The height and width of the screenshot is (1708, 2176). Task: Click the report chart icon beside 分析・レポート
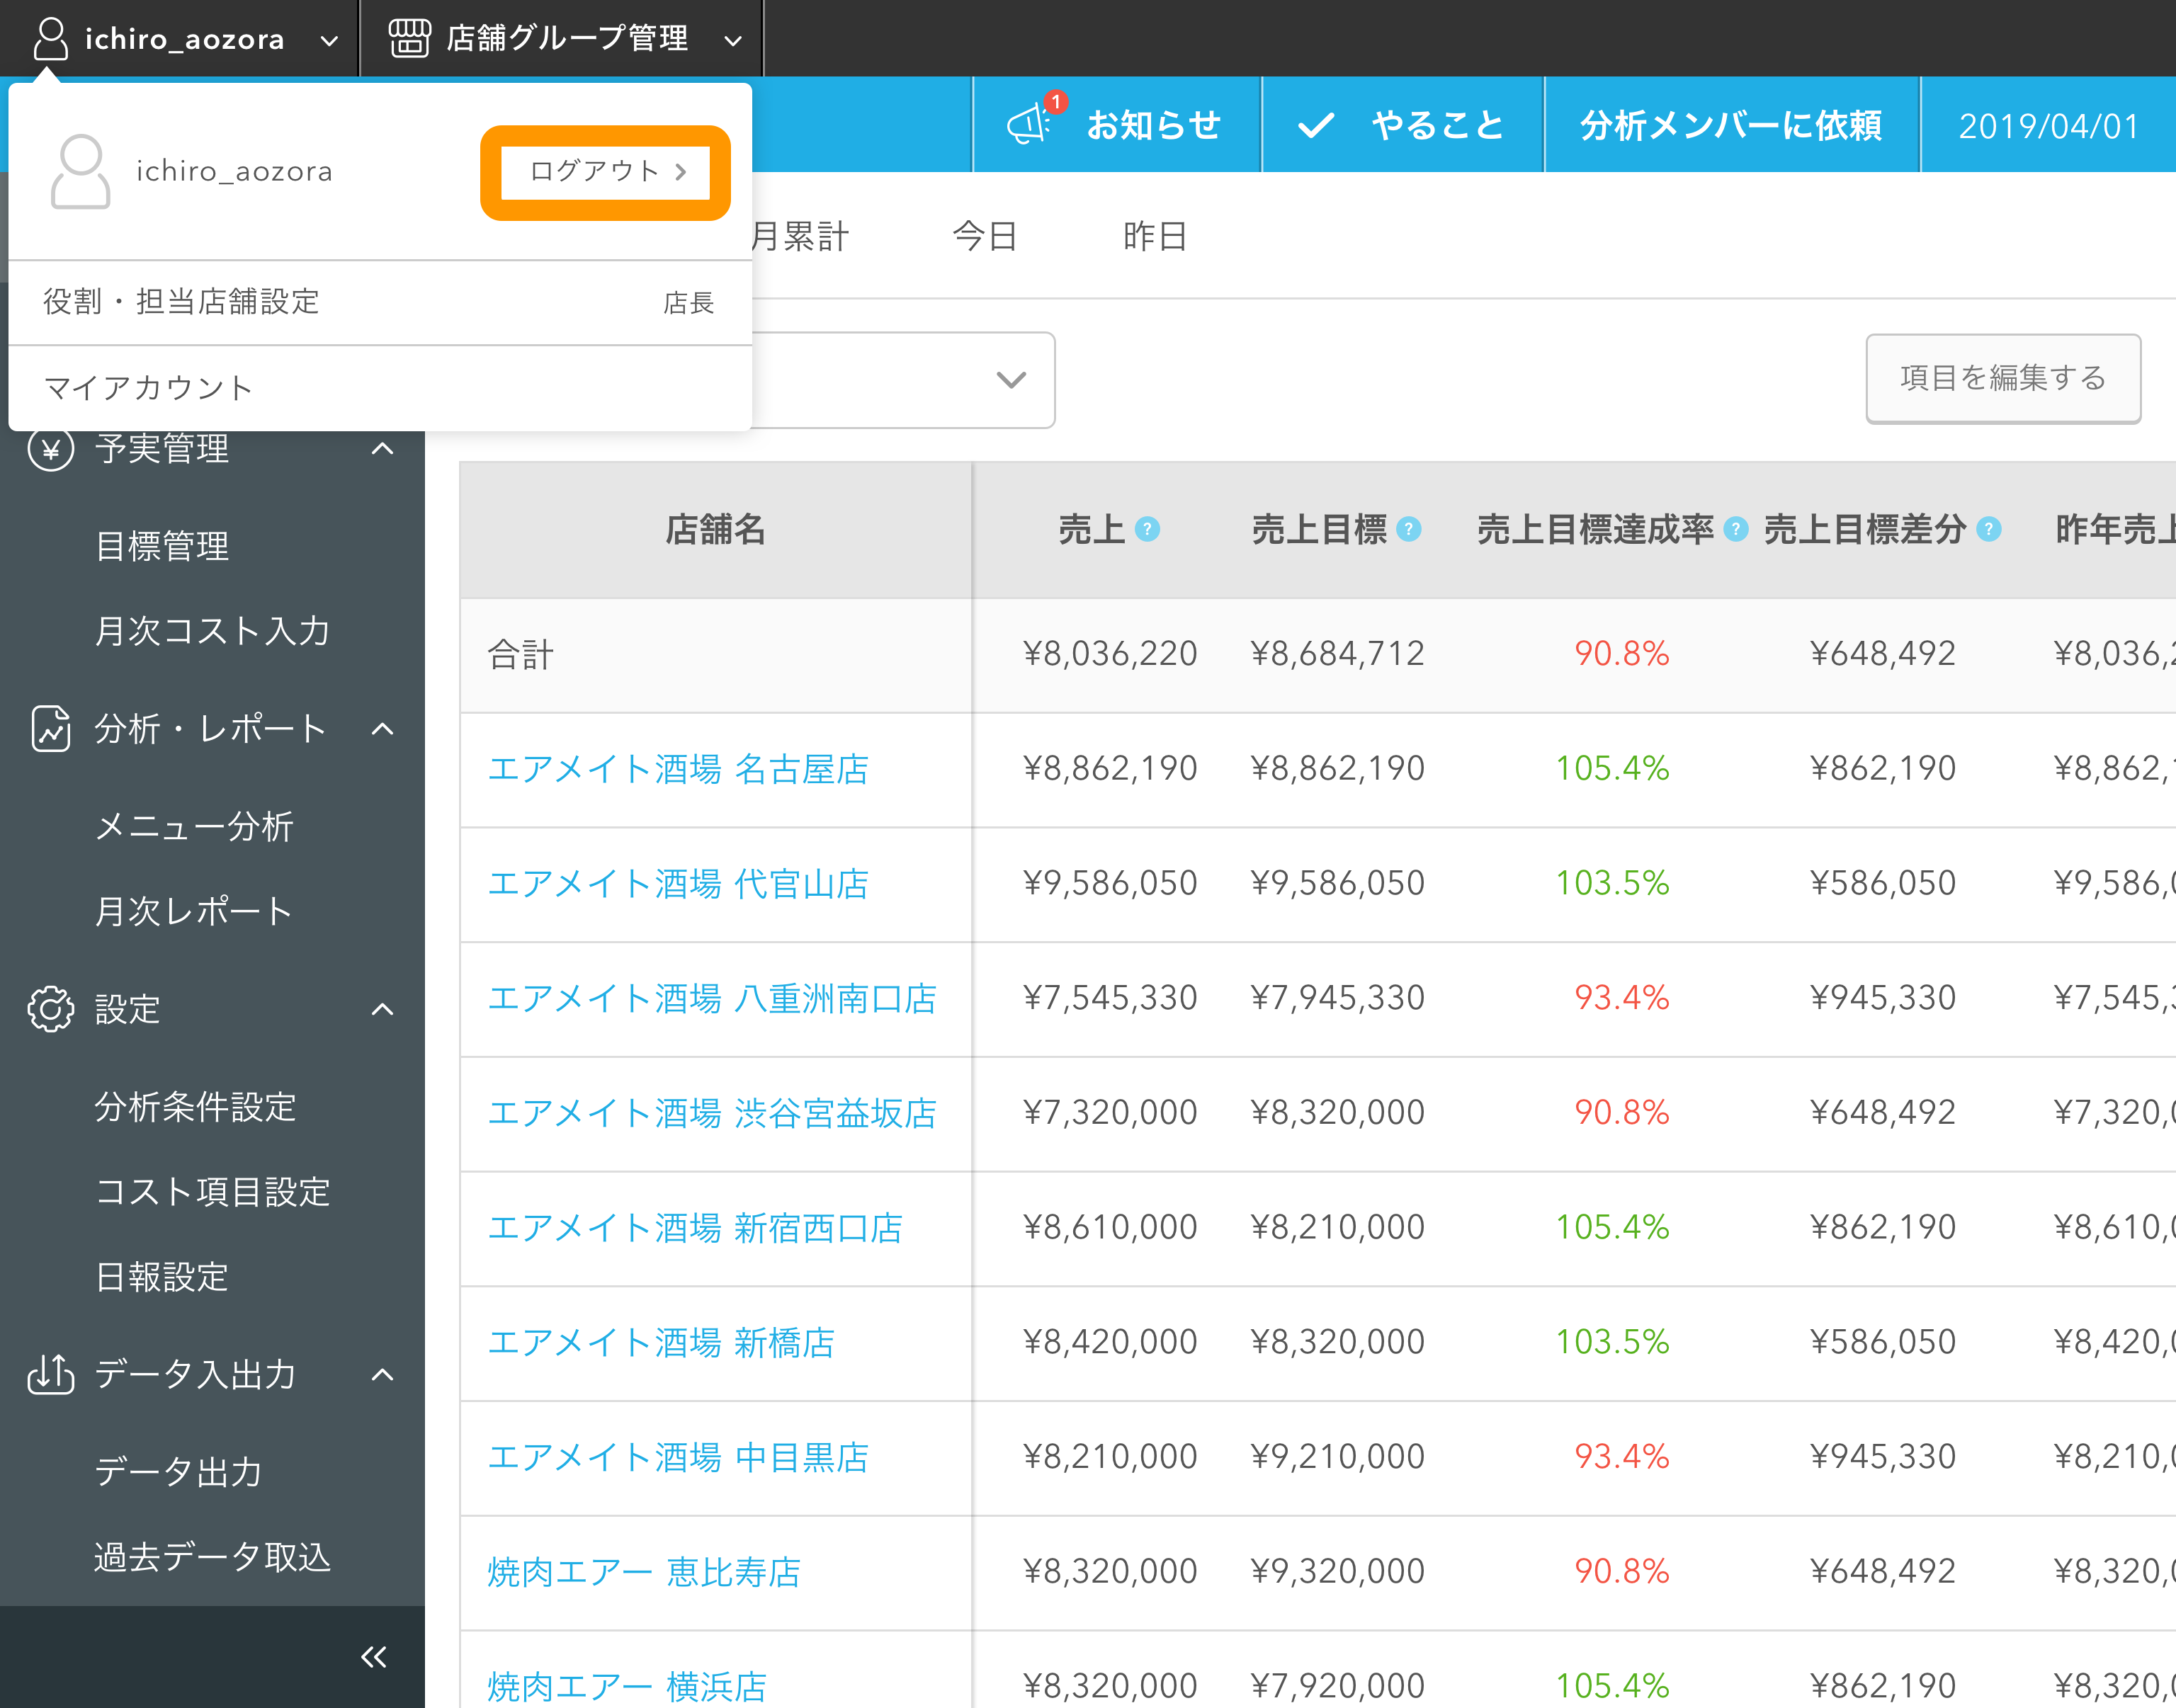51,728
